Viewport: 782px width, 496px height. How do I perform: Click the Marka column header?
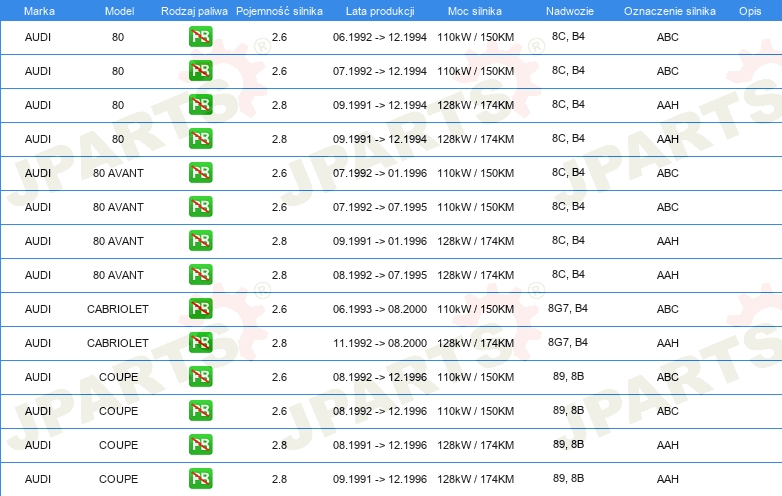pos(39,11)
